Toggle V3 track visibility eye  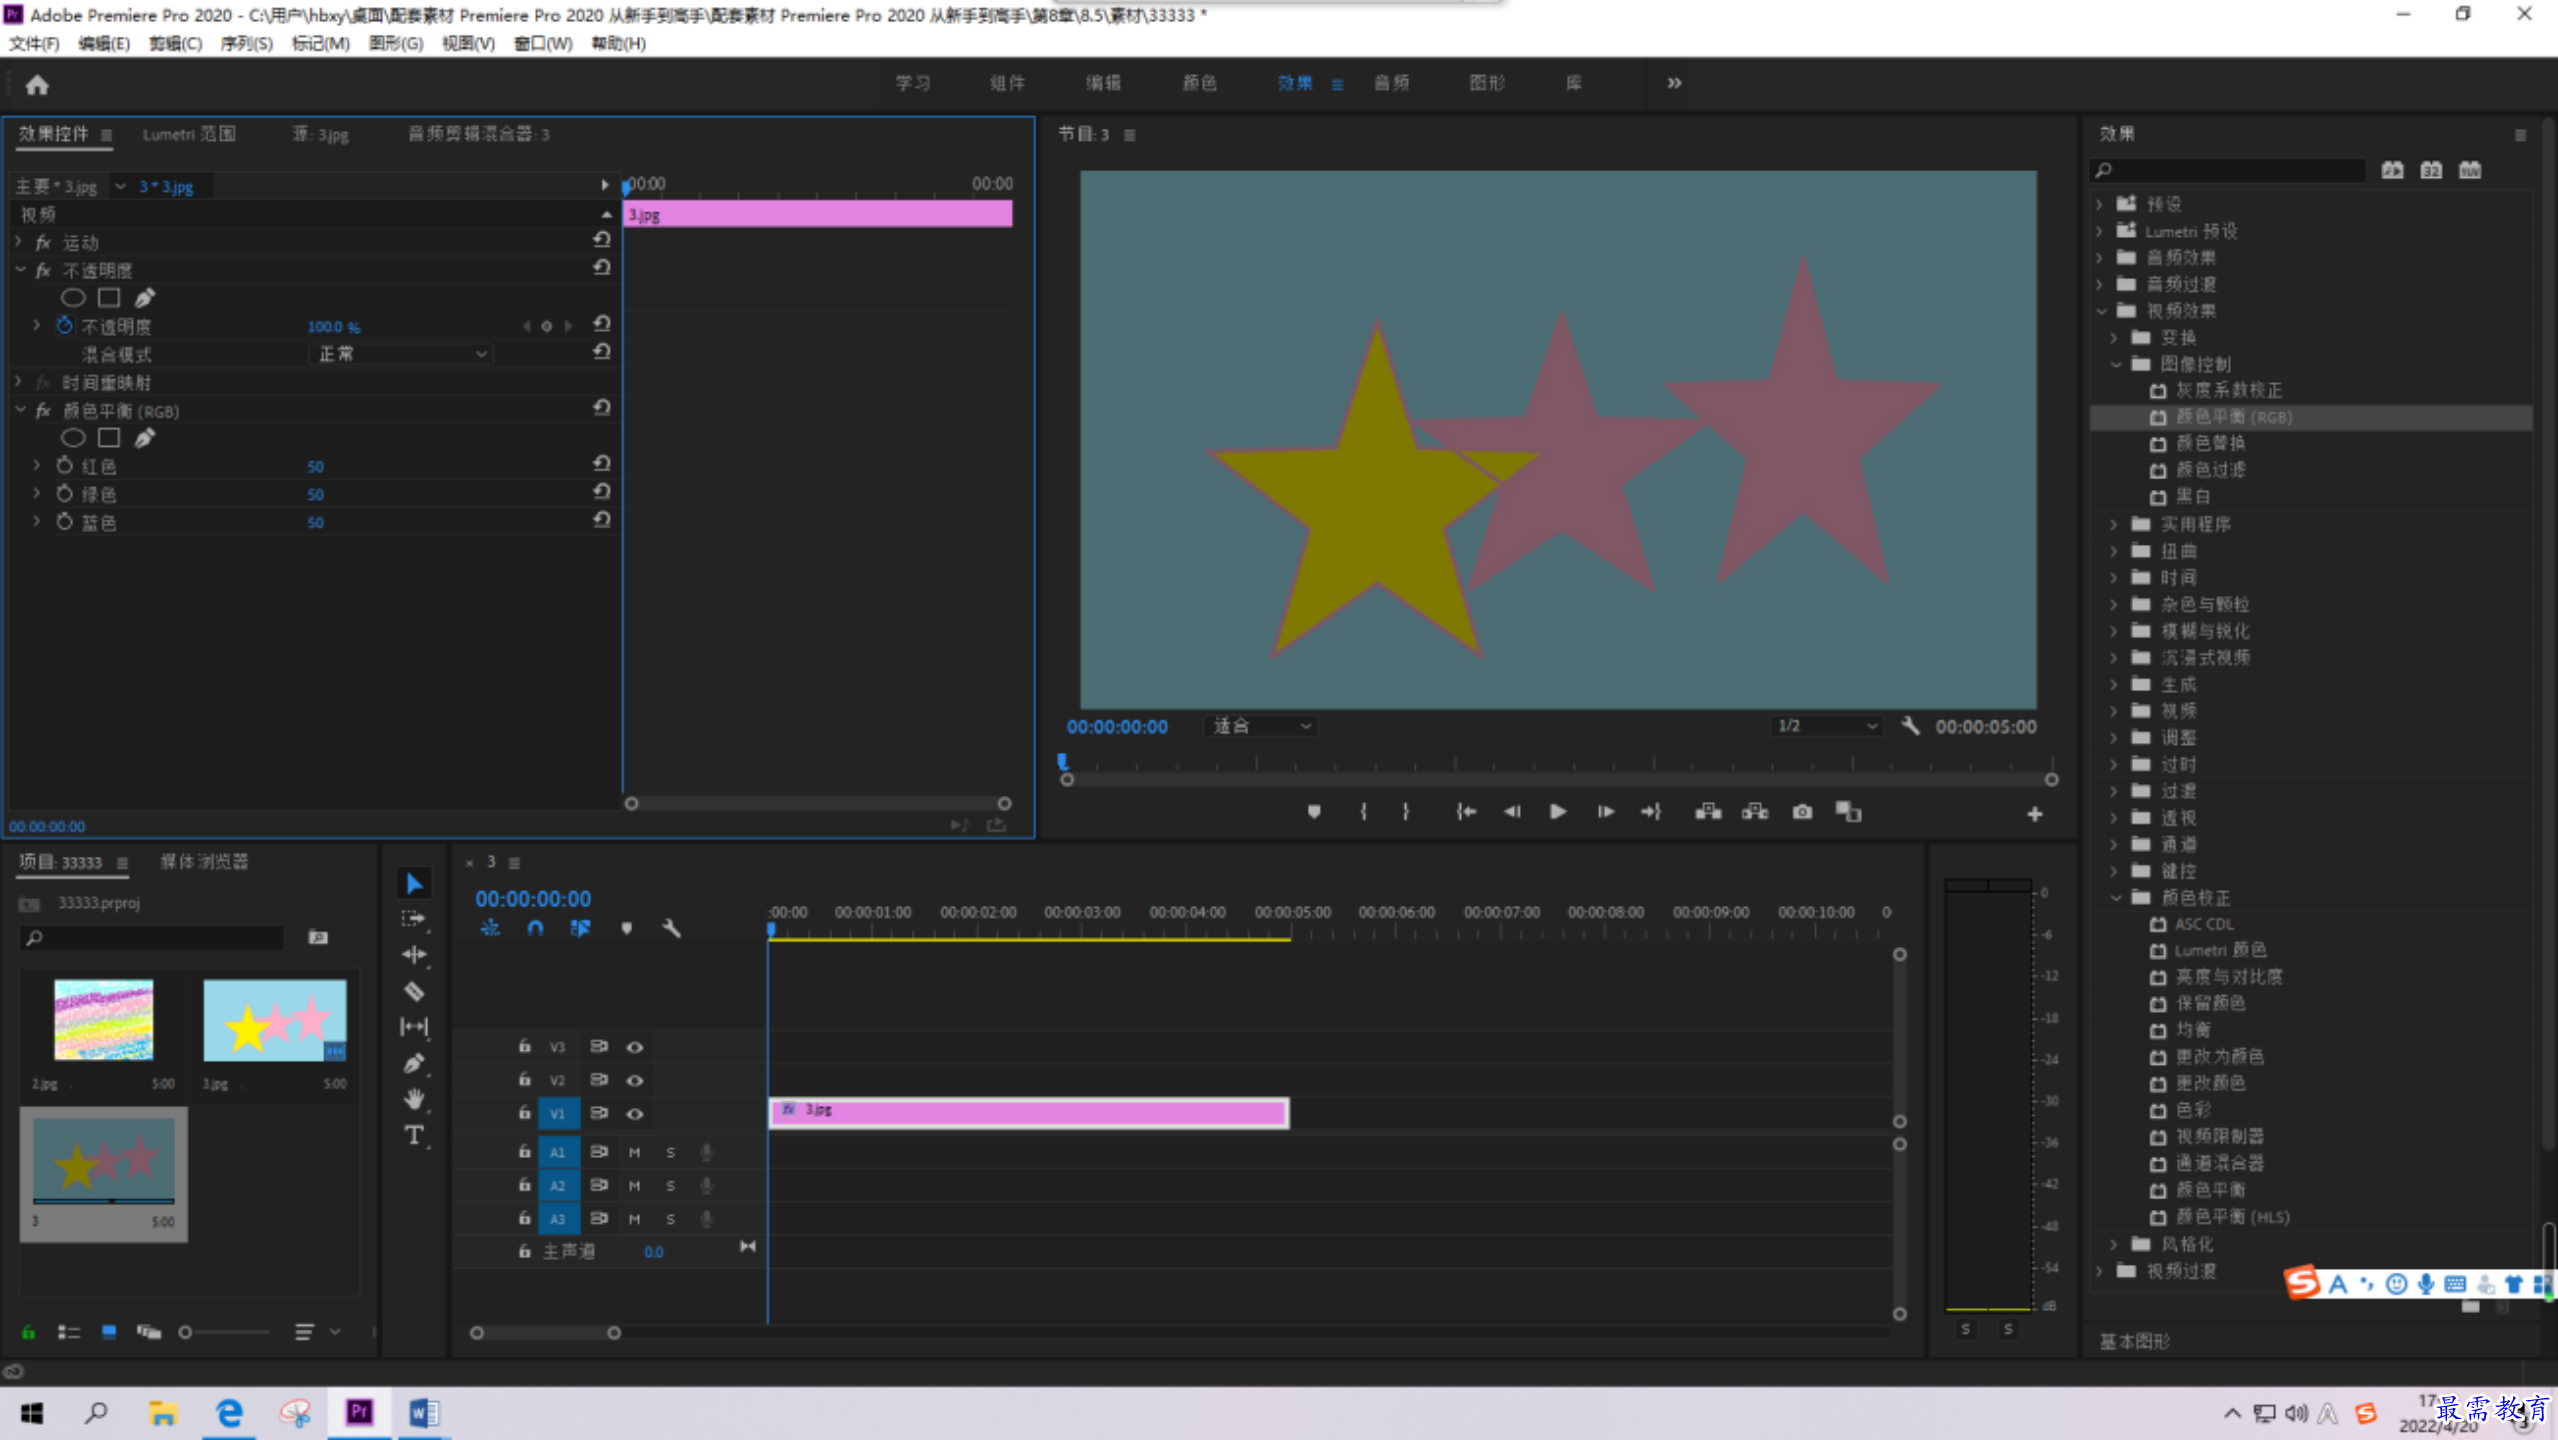tap(634, 1047)
